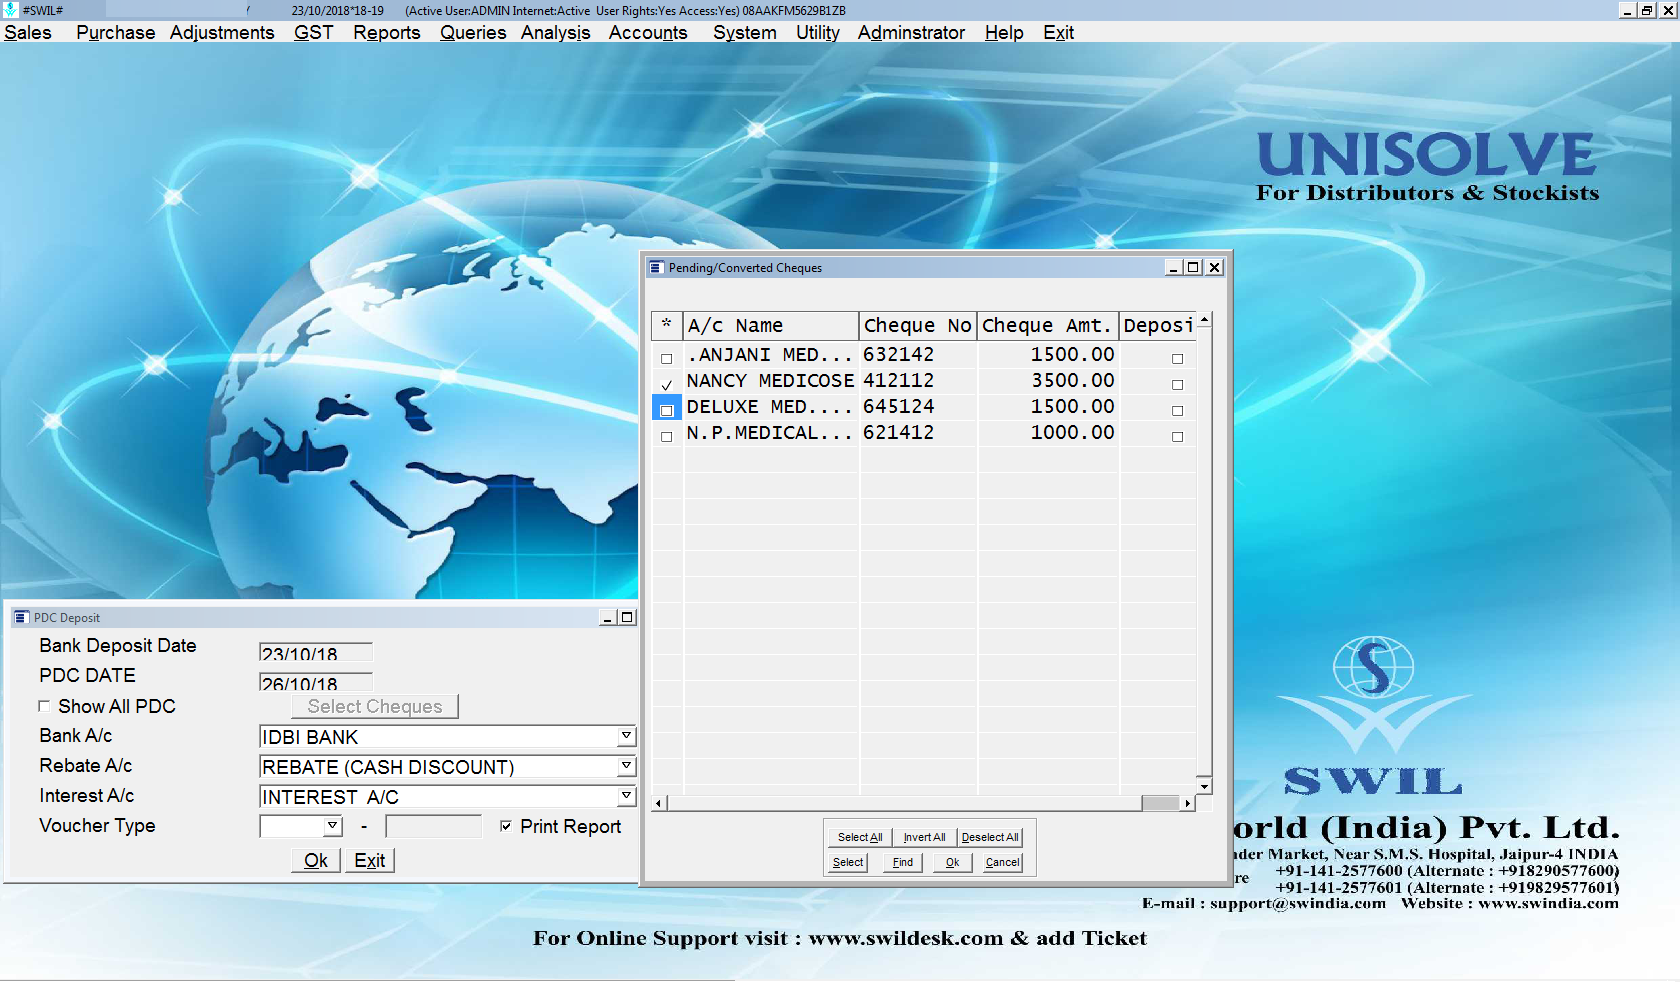Image resolution: width=1680 pixels, height=982 pixels.
Task: Untick the NANCY MEDICOSE row selection
Action: pyautogui.click(x=667, y=385)
